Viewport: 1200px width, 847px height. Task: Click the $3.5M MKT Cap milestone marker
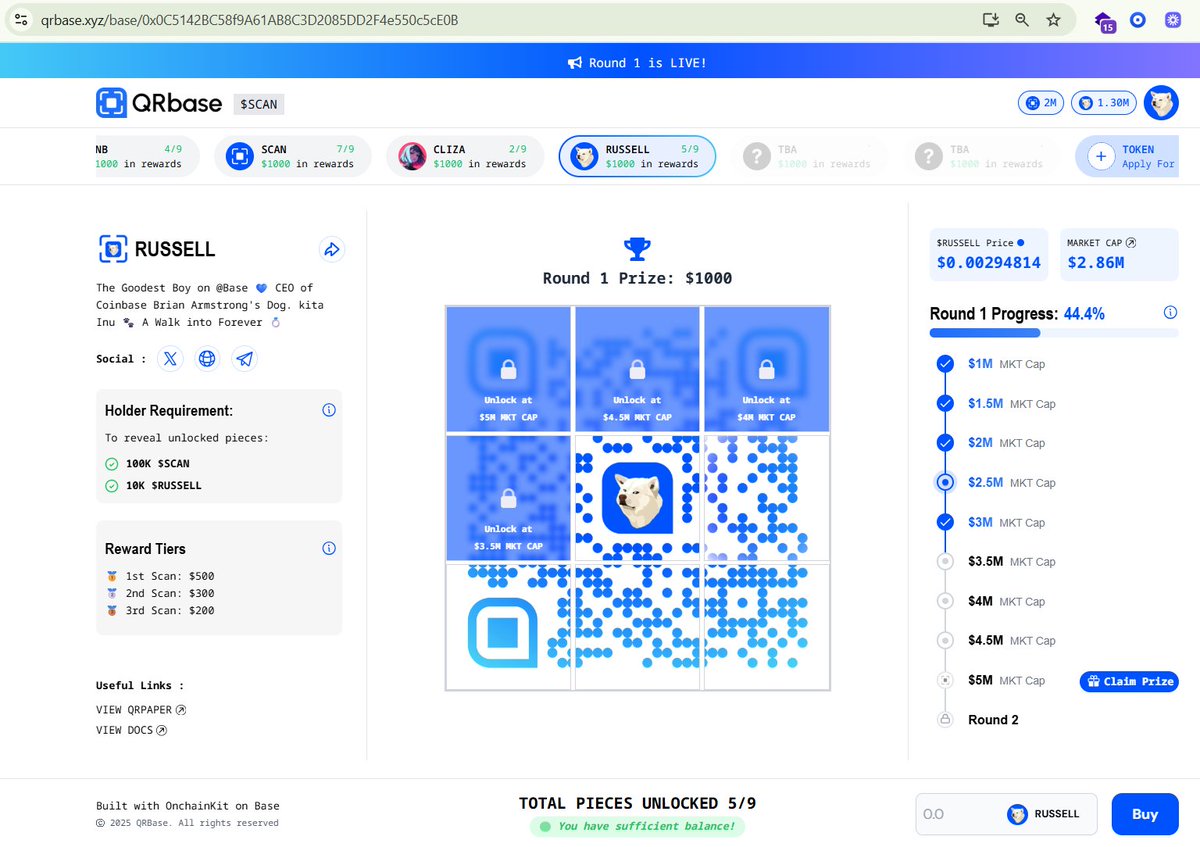(945, 561)
